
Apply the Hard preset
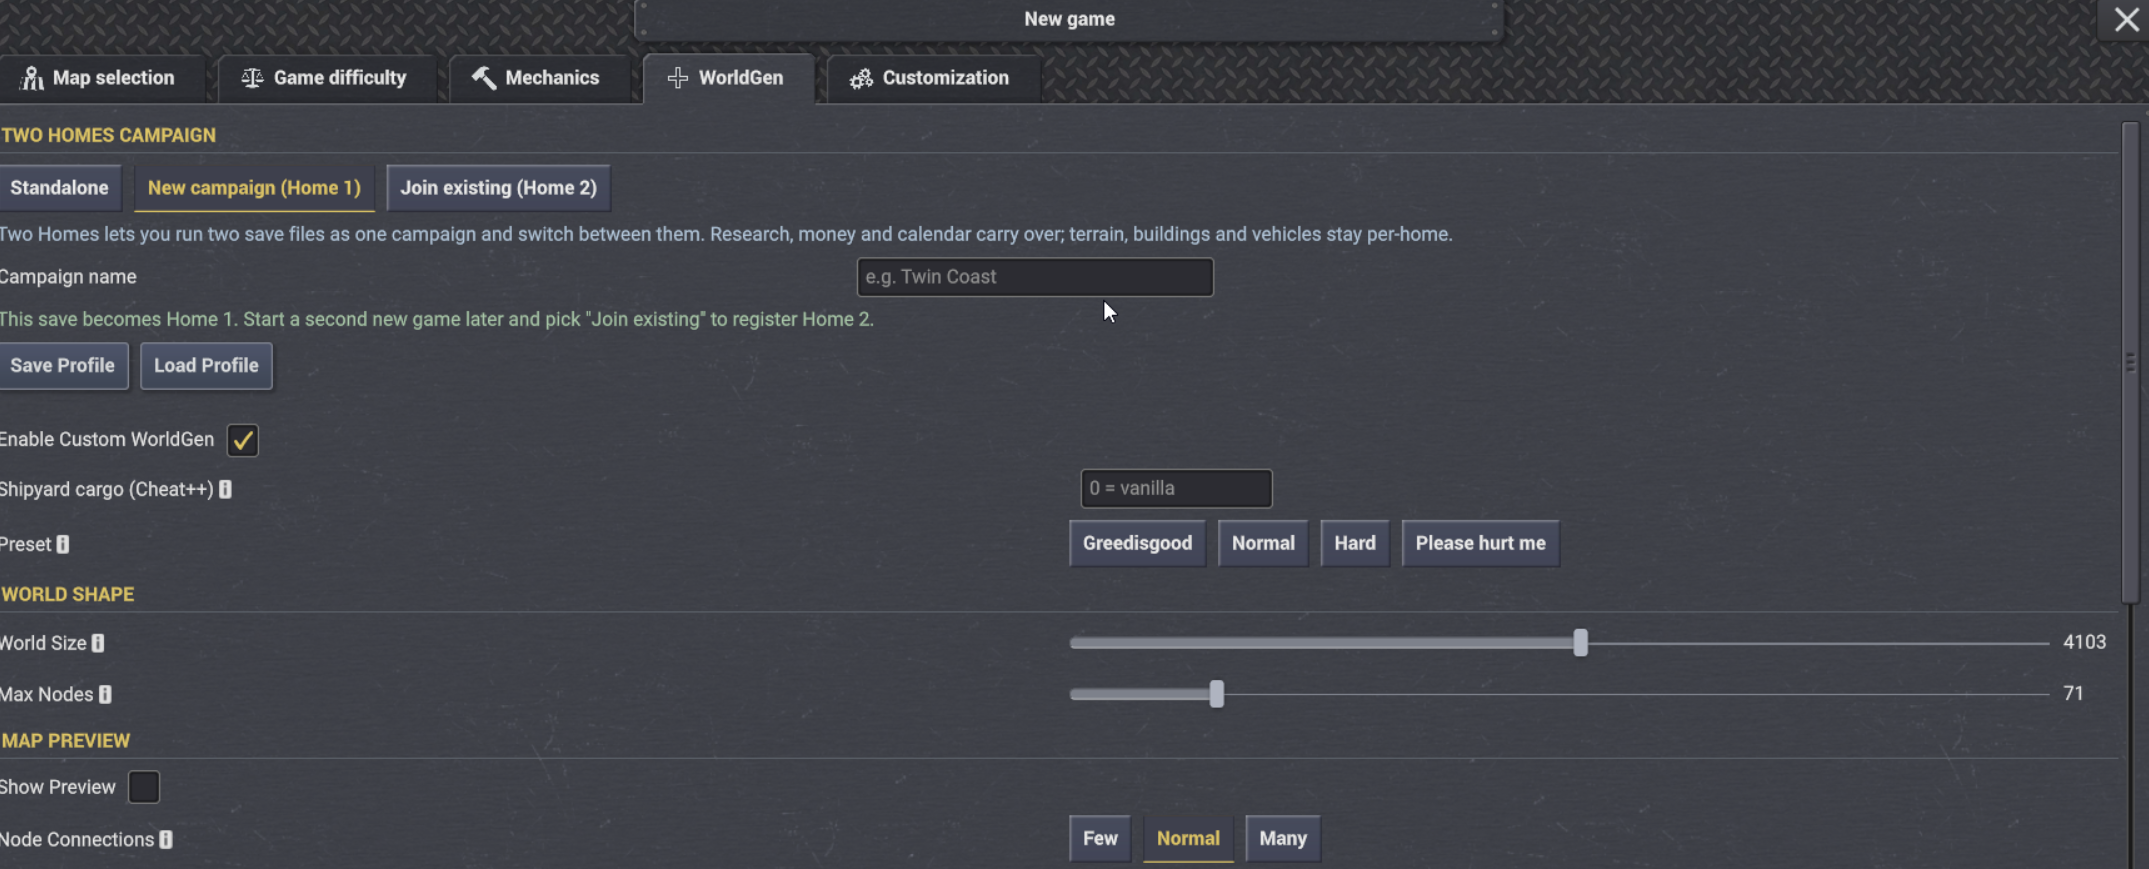click(x=1355, y=543)
